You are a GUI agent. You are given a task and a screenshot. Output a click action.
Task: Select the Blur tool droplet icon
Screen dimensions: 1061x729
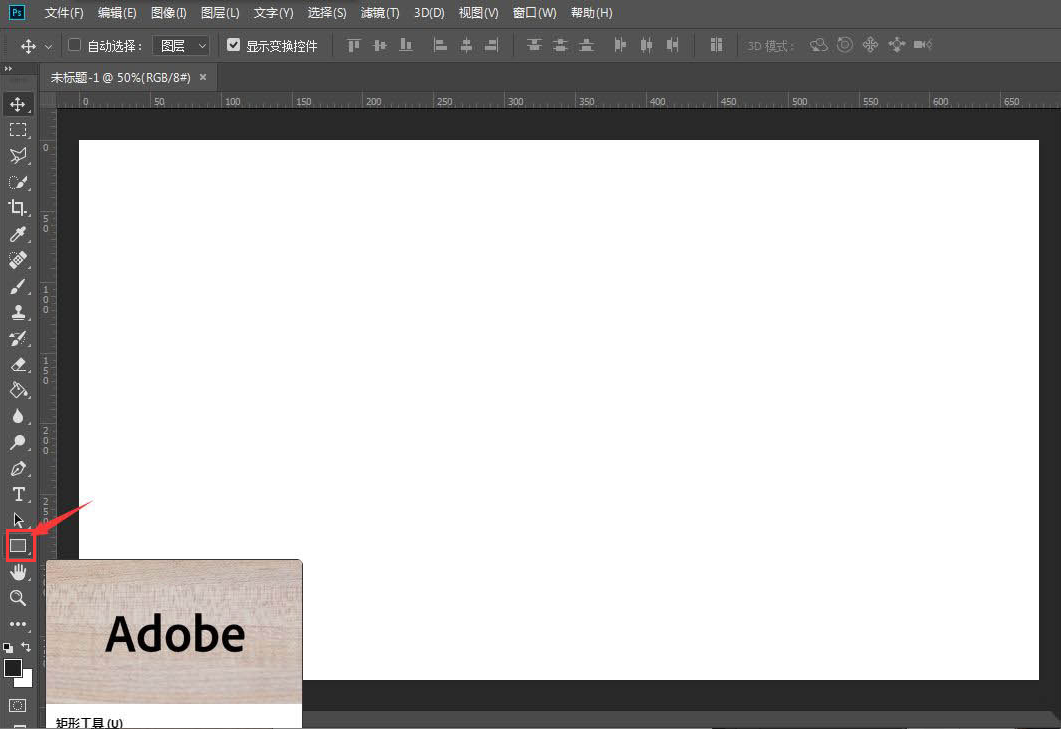pos(18,416)
